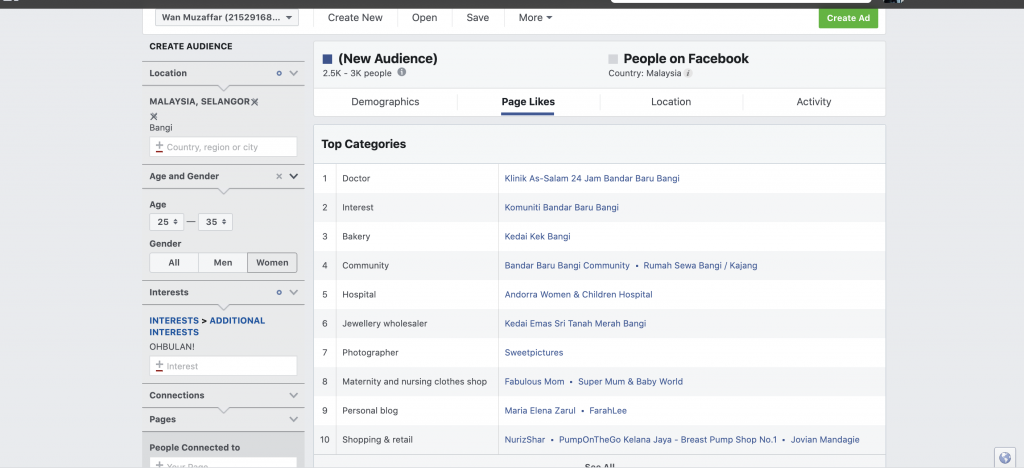Viewport: 1024px width, 468px height.
Task: Collapse the Location section chevron
Action: [294, 74]
